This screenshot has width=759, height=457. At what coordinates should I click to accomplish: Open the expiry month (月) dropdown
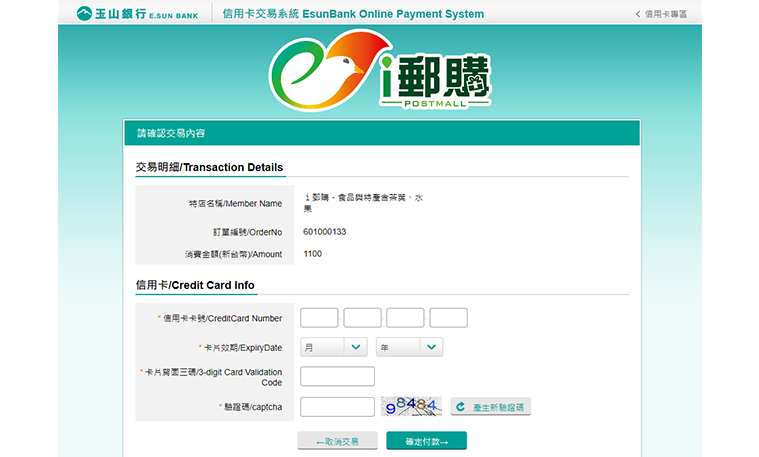(334, 347)
